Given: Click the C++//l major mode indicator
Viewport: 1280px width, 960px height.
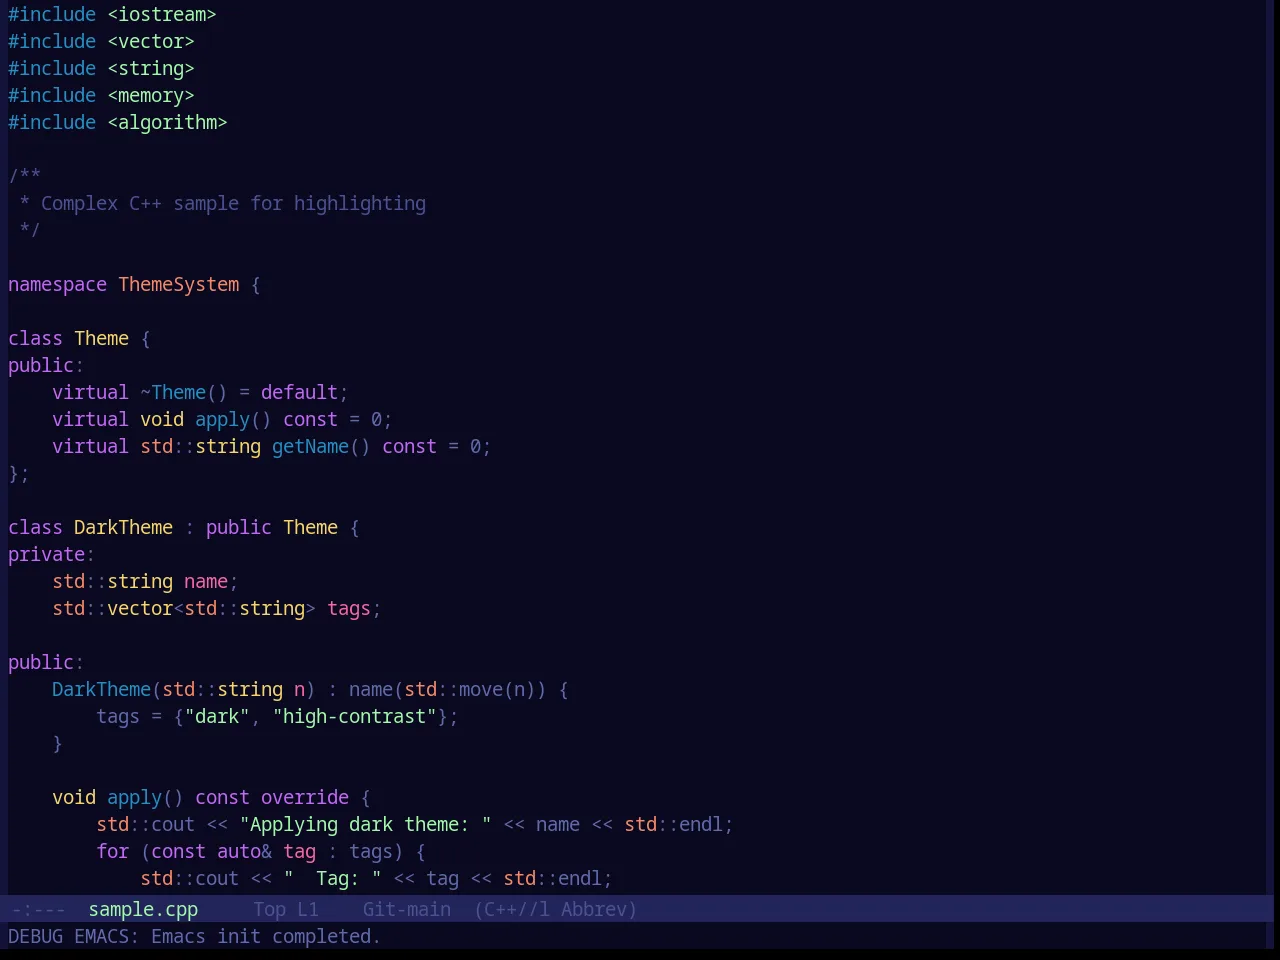Looking at the screenshot, I should pyautogui.click(x=516, y=910).
